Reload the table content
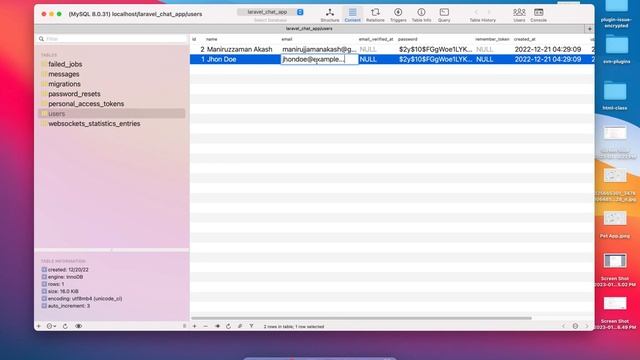The image size is (640, 360). [x=228, y=326]
